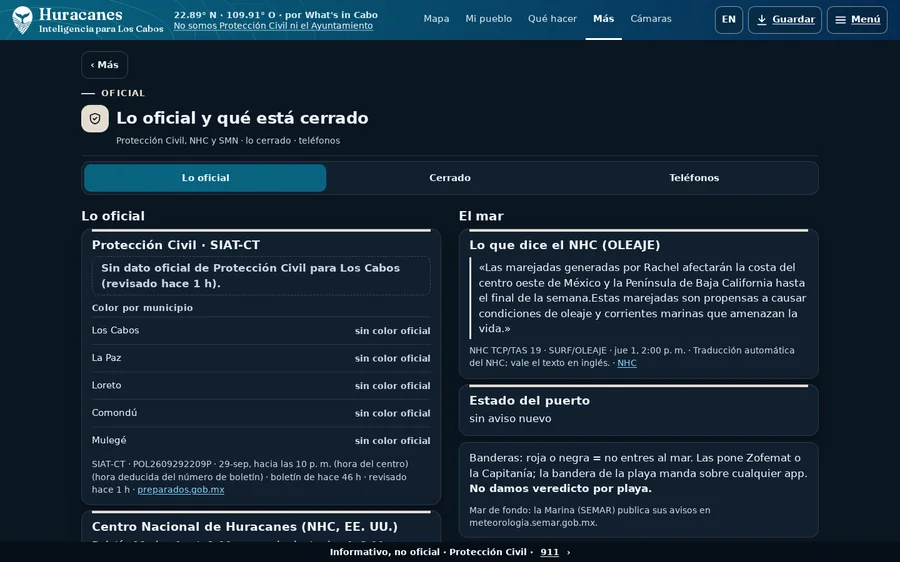Screen dimensions: 900x562
Task: Go back using the ‹ Más button
Action: click(104, 65)
